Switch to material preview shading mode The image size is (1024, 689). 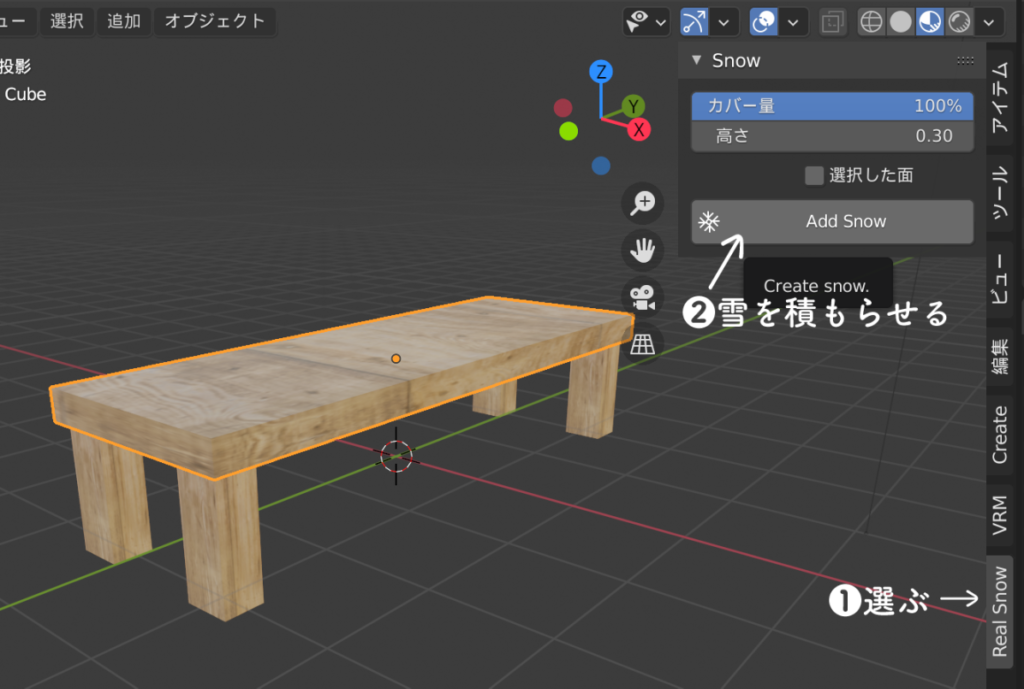(930, 22)
